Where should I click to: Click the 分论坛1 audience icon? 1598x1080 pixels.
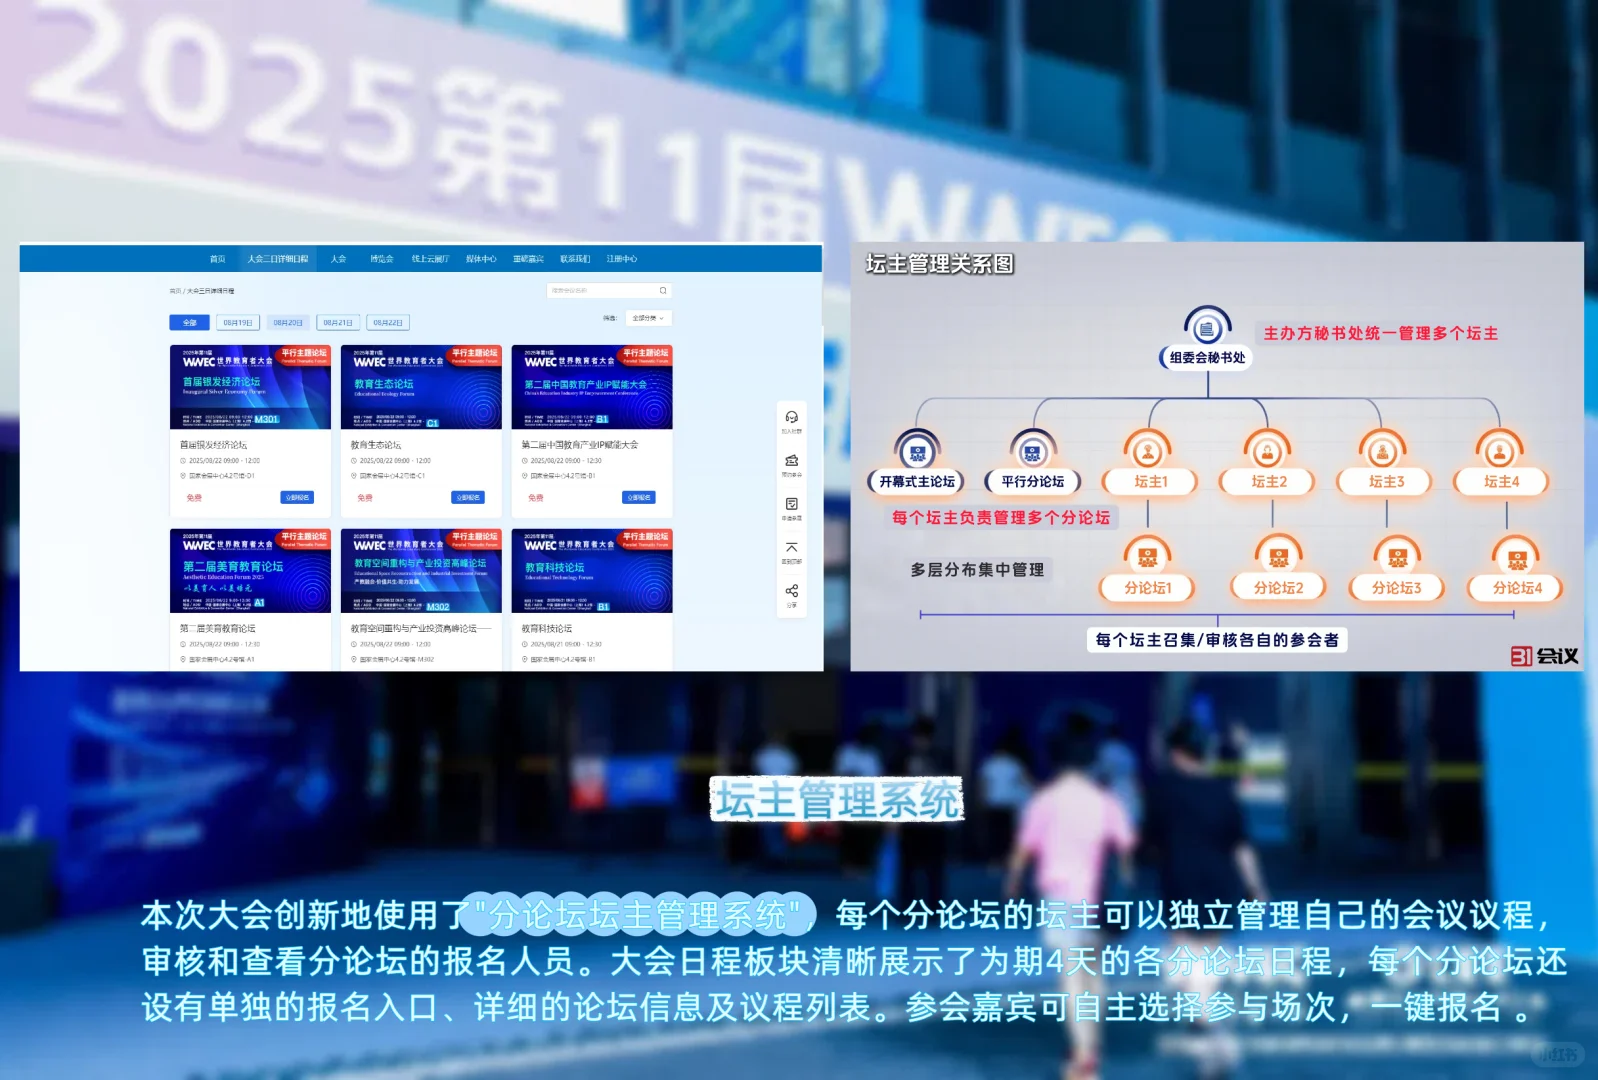coord(1147,556)
